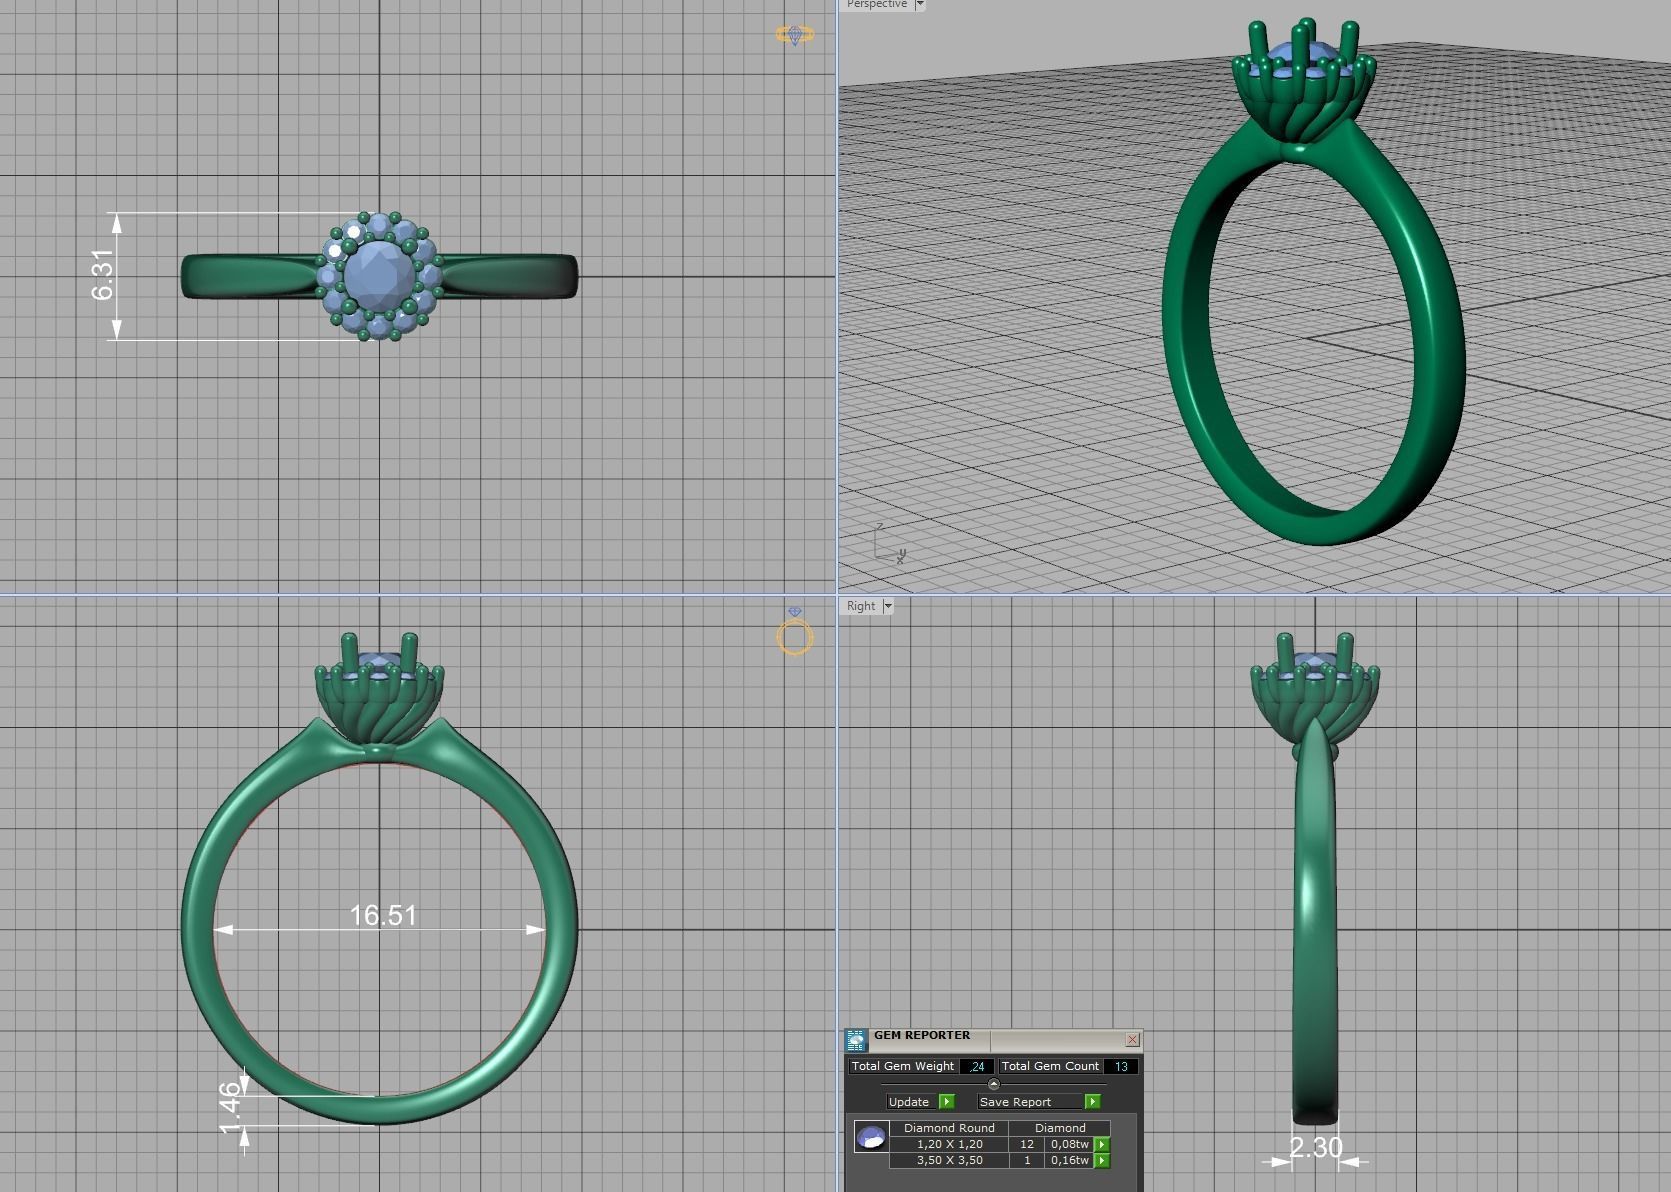Screen dimensions: 1671x1192
Task: Click the 0,16tw weight cell
Action: 1069,1160
